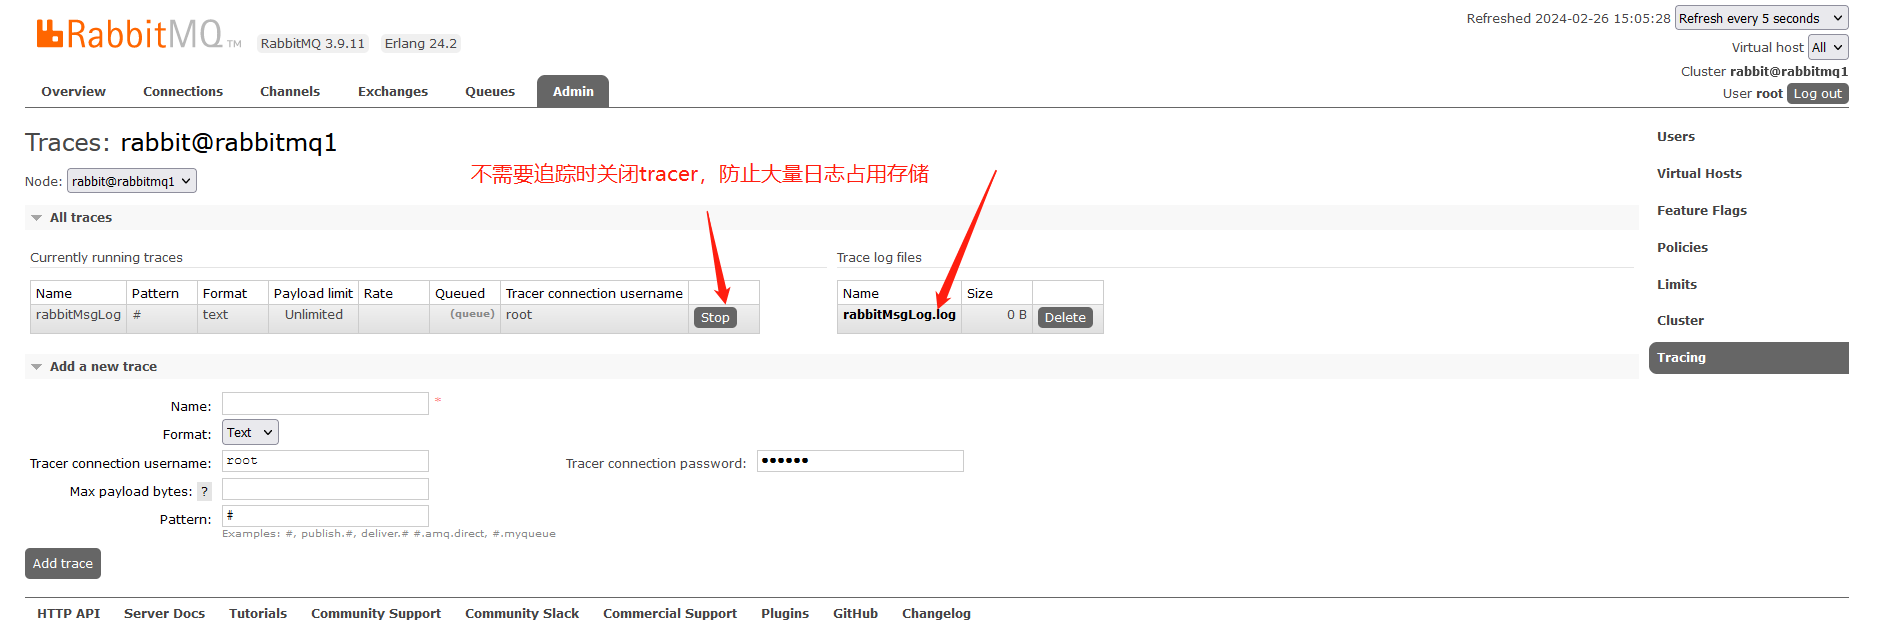
Task: Open the Community Support link
Action: coord(376,613)
